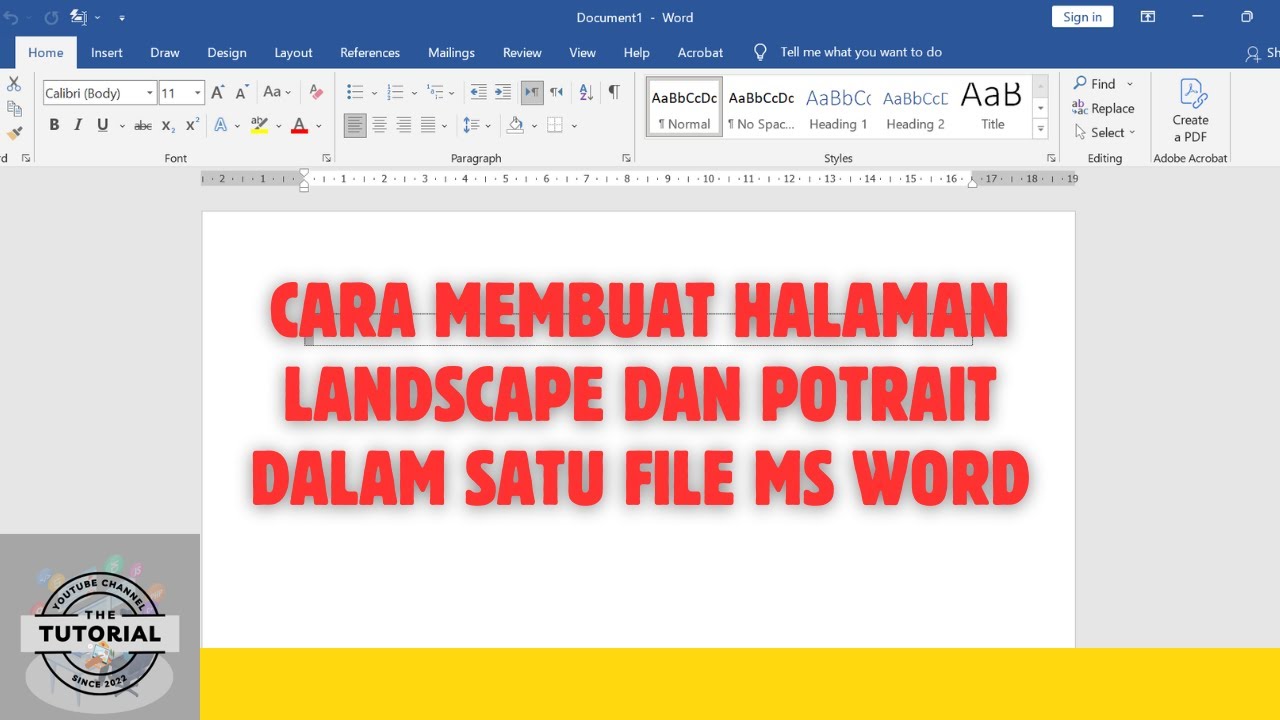Open the Design tab
Screen dimensions: 1280x720
point(227,52)
